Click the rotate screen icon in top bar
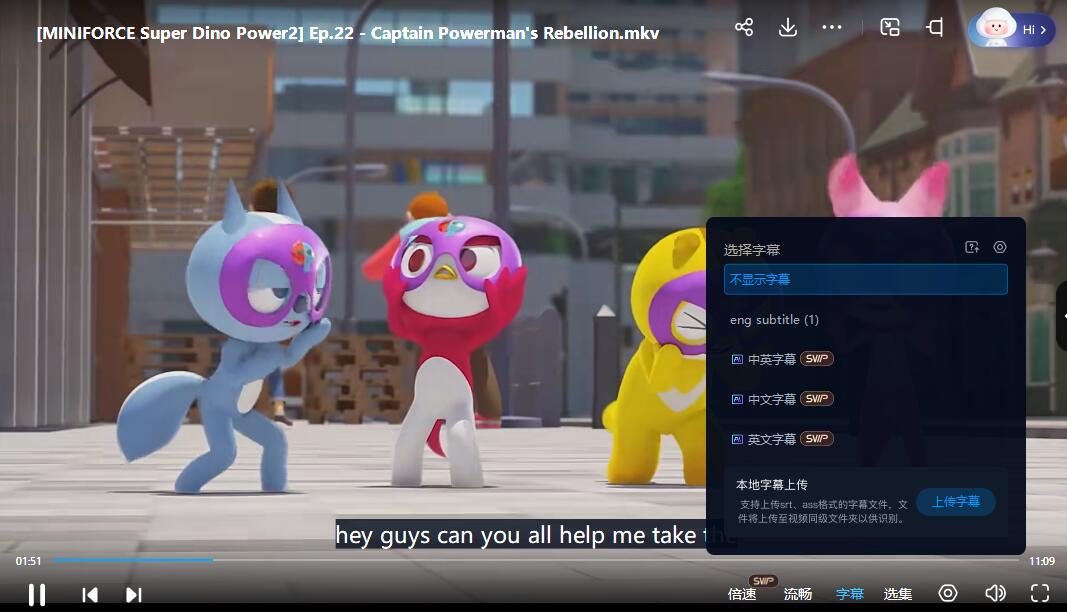 (935, 27)
